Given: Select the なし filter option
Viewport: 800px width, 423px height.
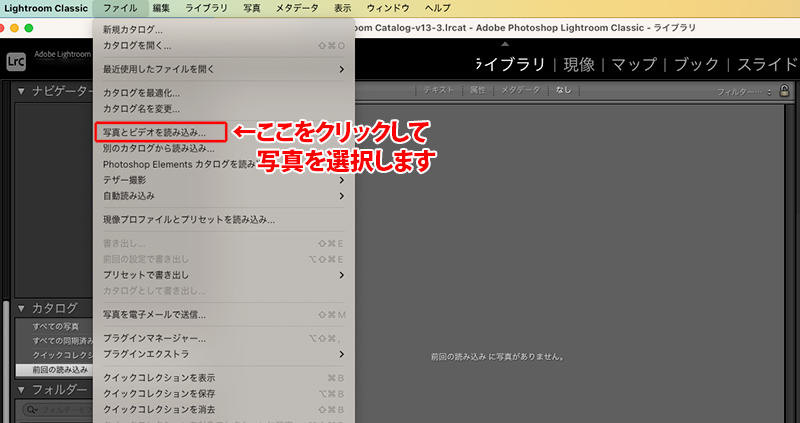Looking at the screenshot, I should pos(564,90).
